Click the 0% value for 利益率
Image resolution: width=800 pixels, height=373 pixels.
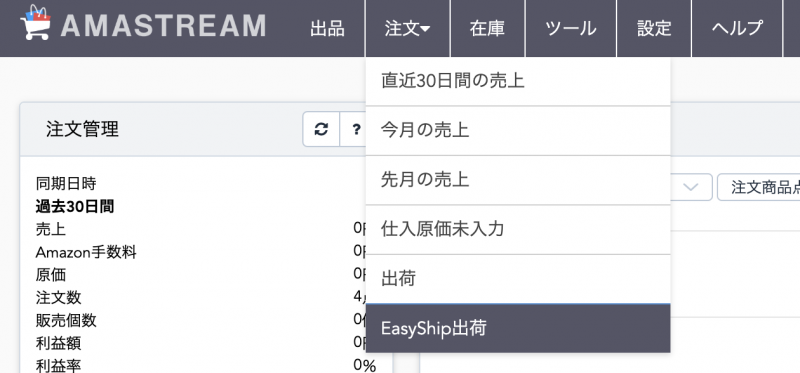coord(364,365)
